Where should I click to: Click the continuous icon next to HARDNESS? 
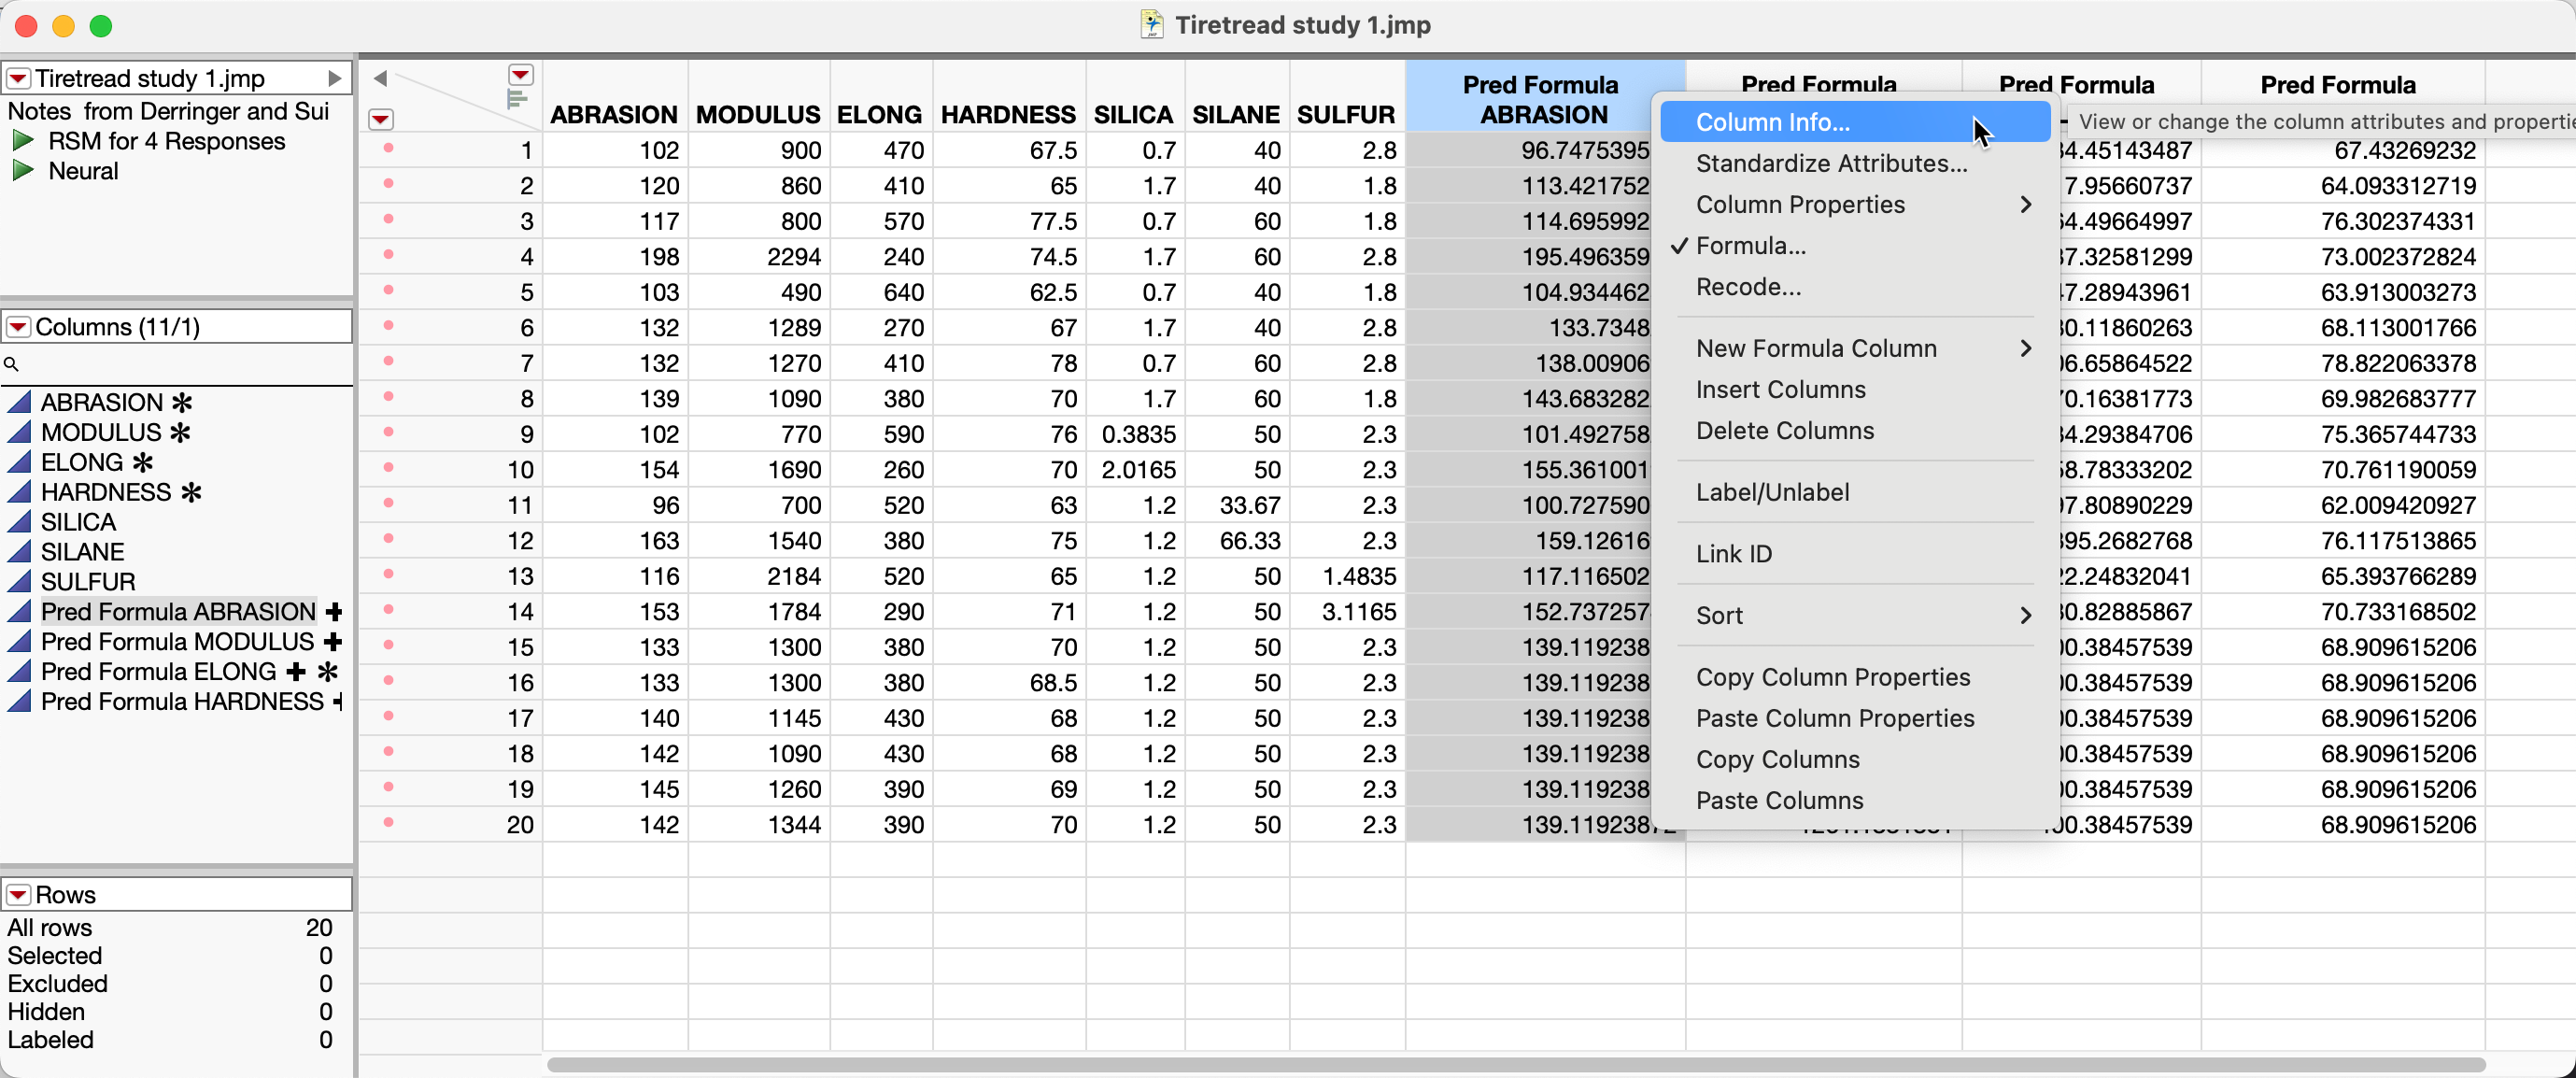click(x=19, y=492)
